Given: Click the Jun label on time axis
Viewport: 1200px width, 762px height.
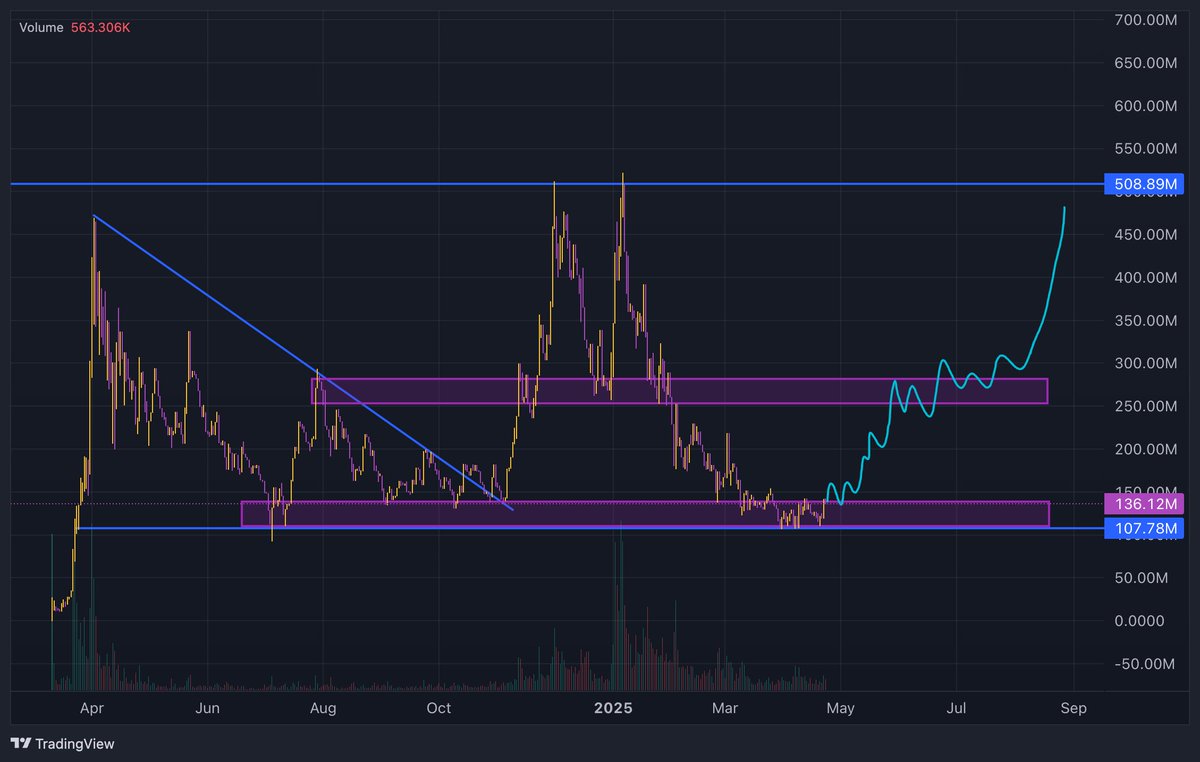Looking at the screenshot, I should [x=207, y=709].
